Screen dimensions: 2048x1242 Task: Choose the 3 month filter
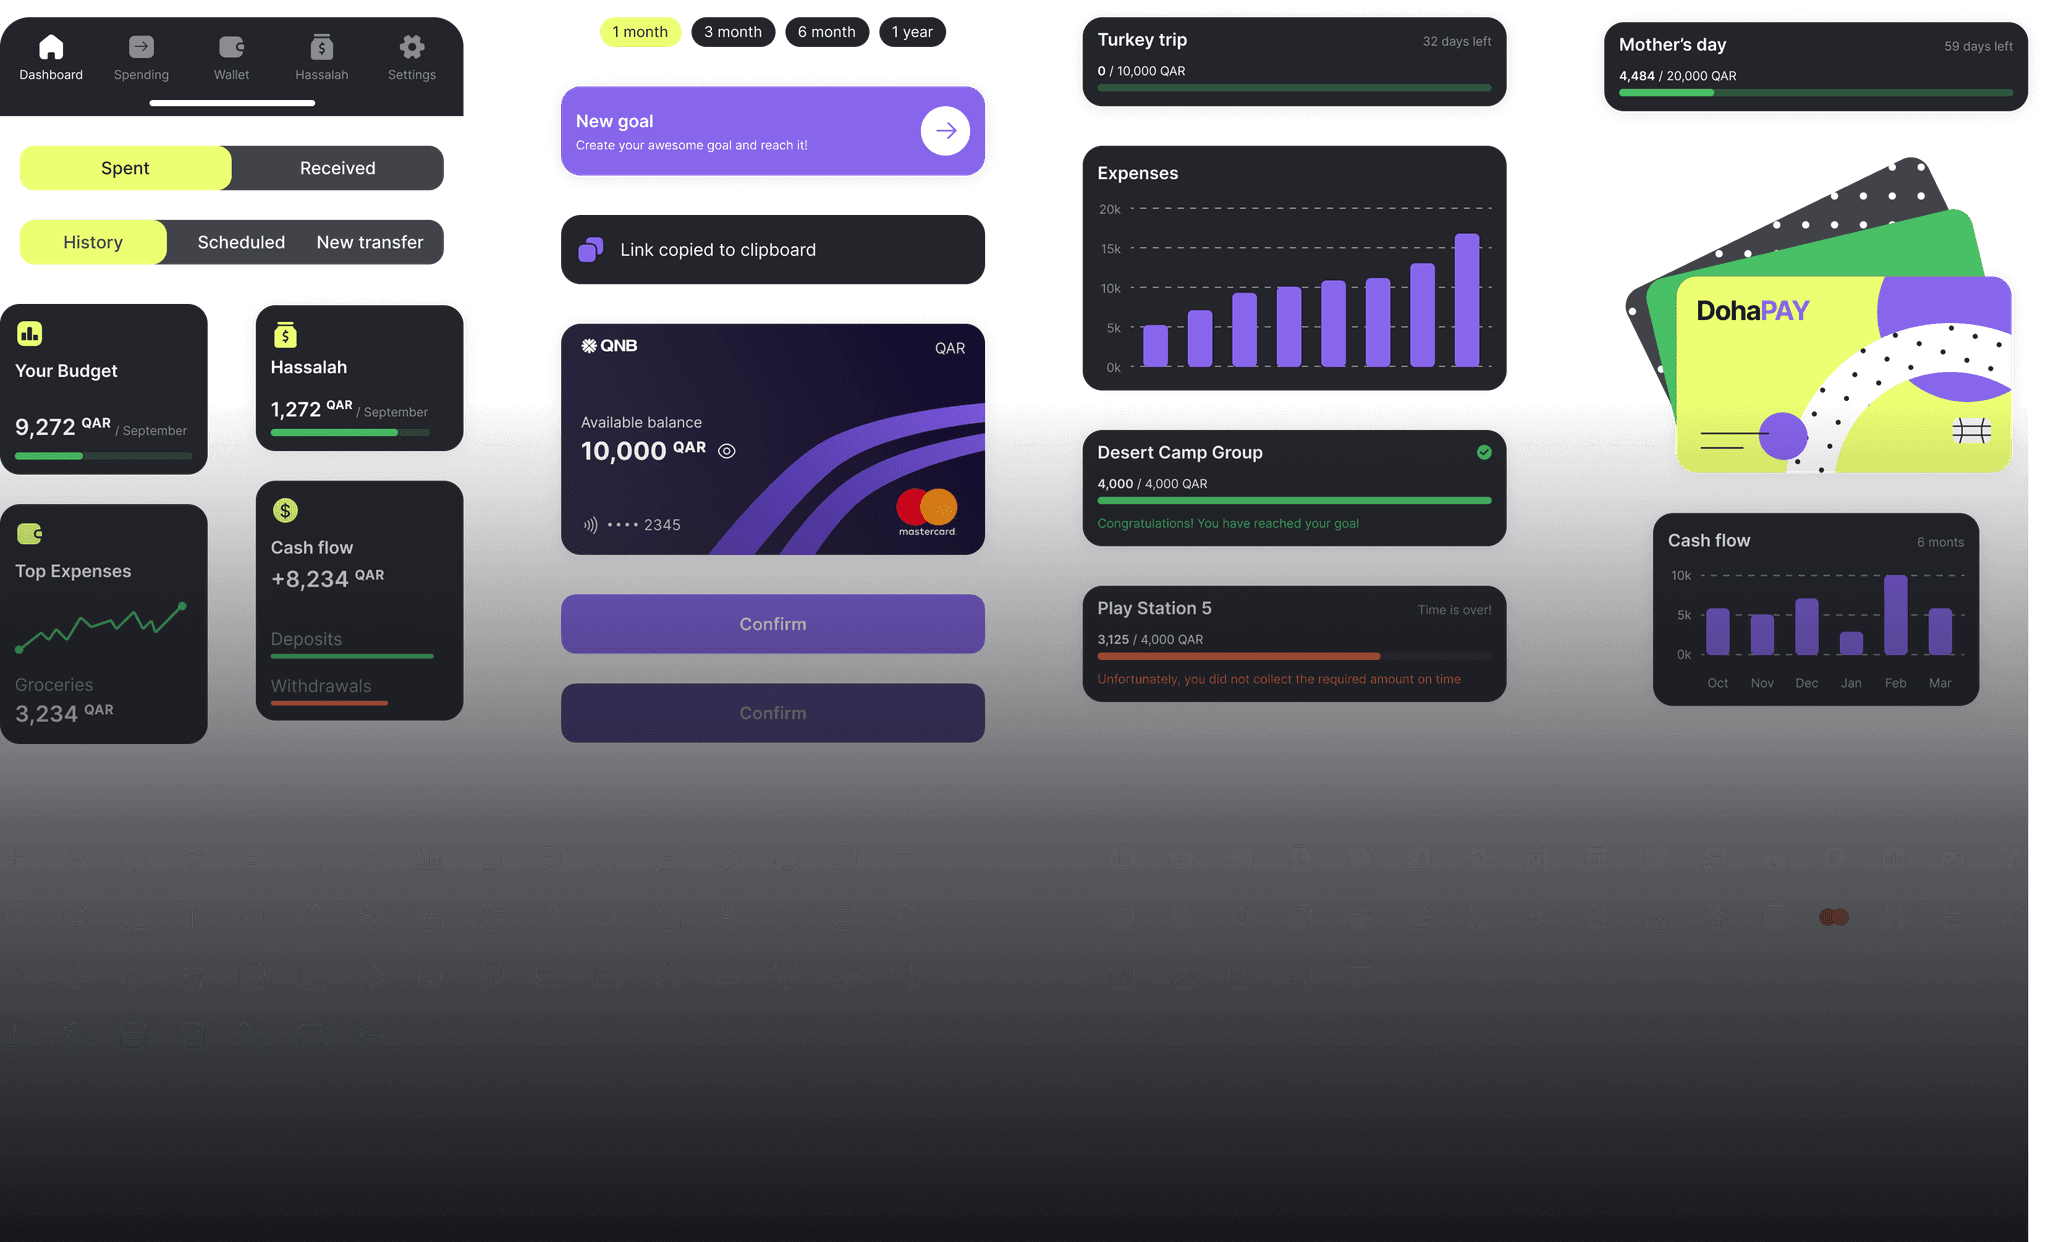[x=732, y=32]
